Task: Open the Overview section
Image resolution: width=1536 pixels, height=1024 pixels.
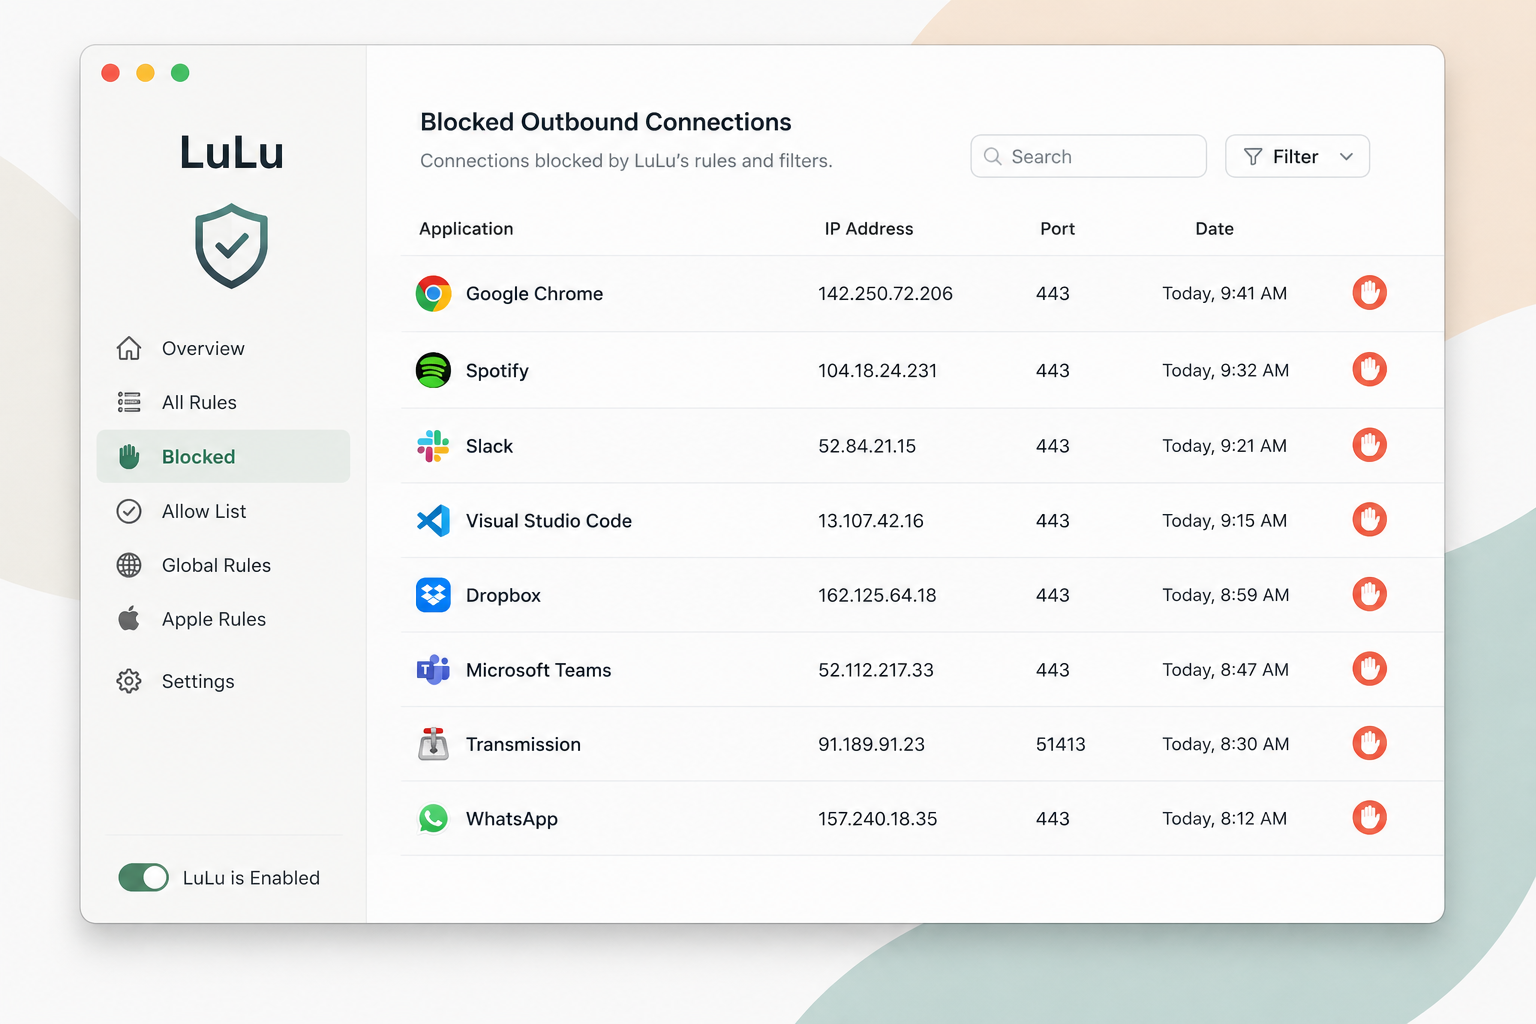Action: pos(223,348)
